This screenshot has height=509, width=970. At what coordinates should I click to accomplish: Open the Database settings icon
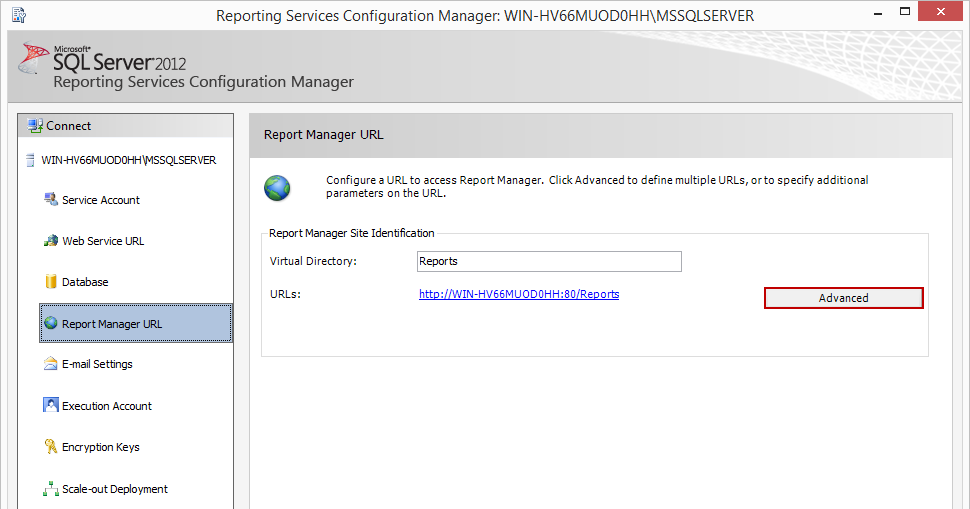point(51,282)
